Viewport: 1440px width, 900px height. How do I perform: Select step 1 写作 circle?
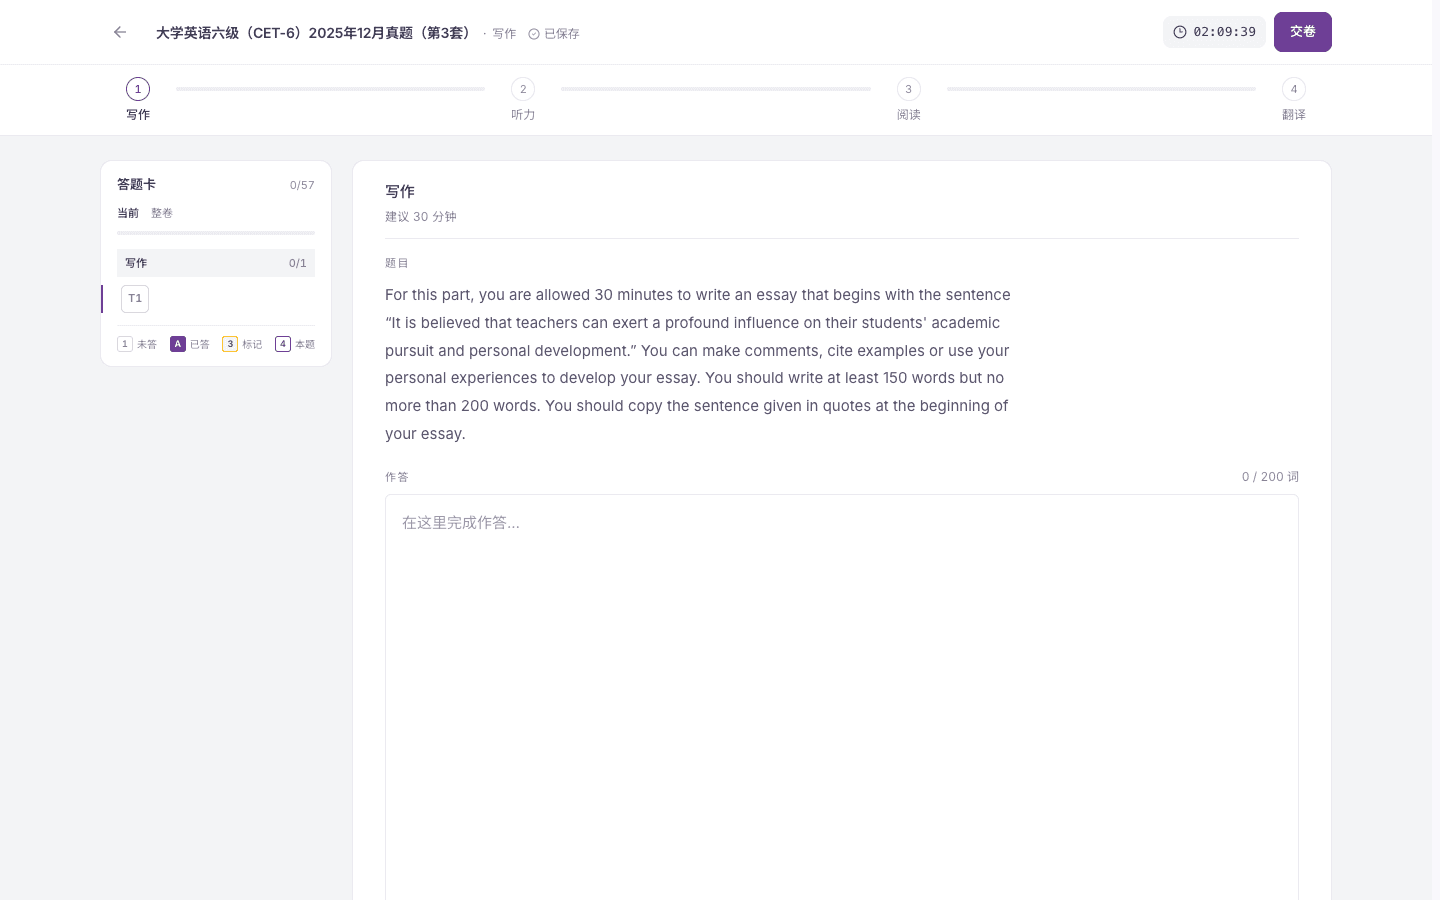138,89
